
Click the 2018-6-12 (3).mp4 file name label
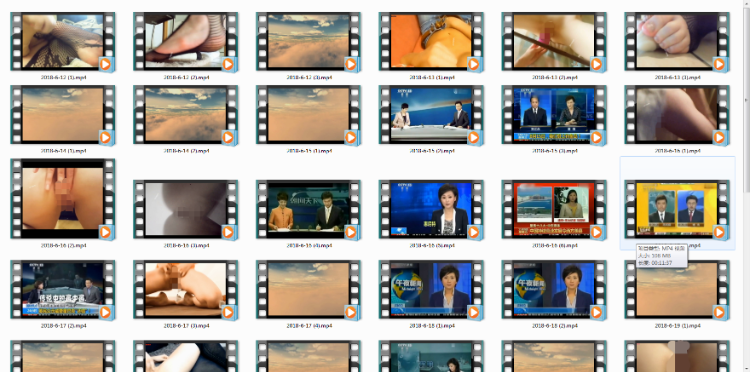coord(309,77)
